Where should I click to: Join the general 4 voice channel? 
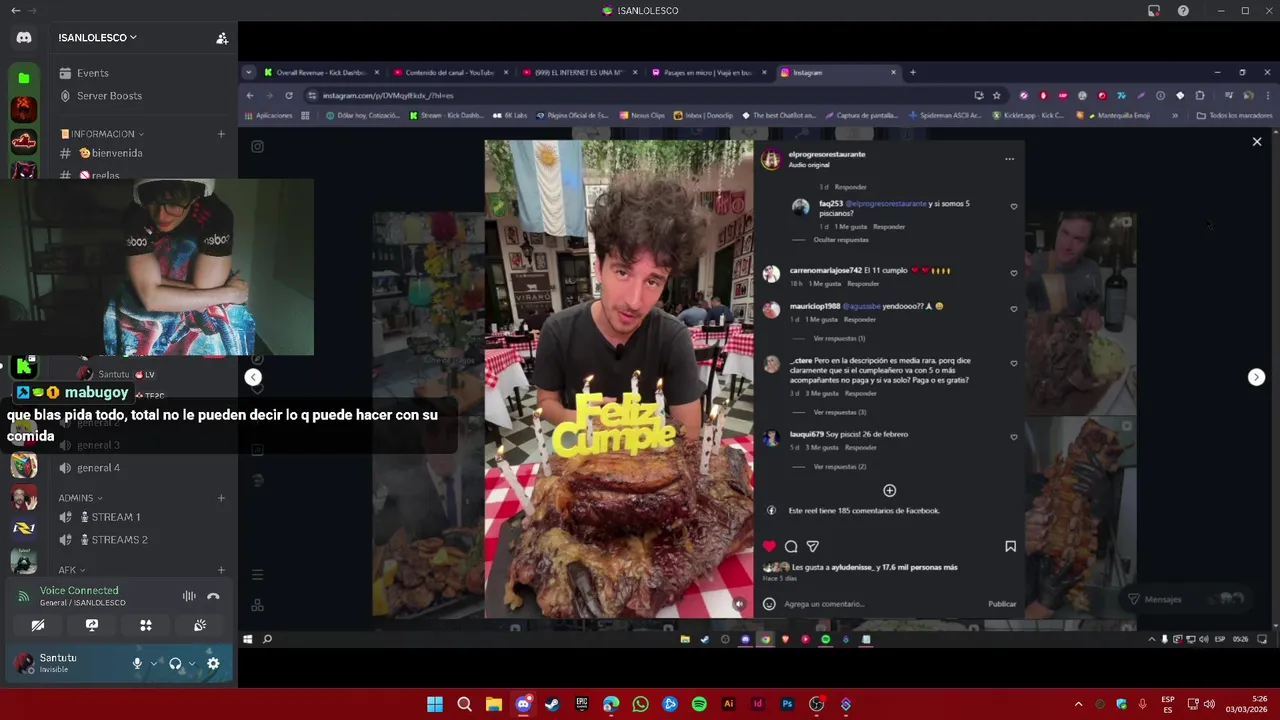pos(98,468)
